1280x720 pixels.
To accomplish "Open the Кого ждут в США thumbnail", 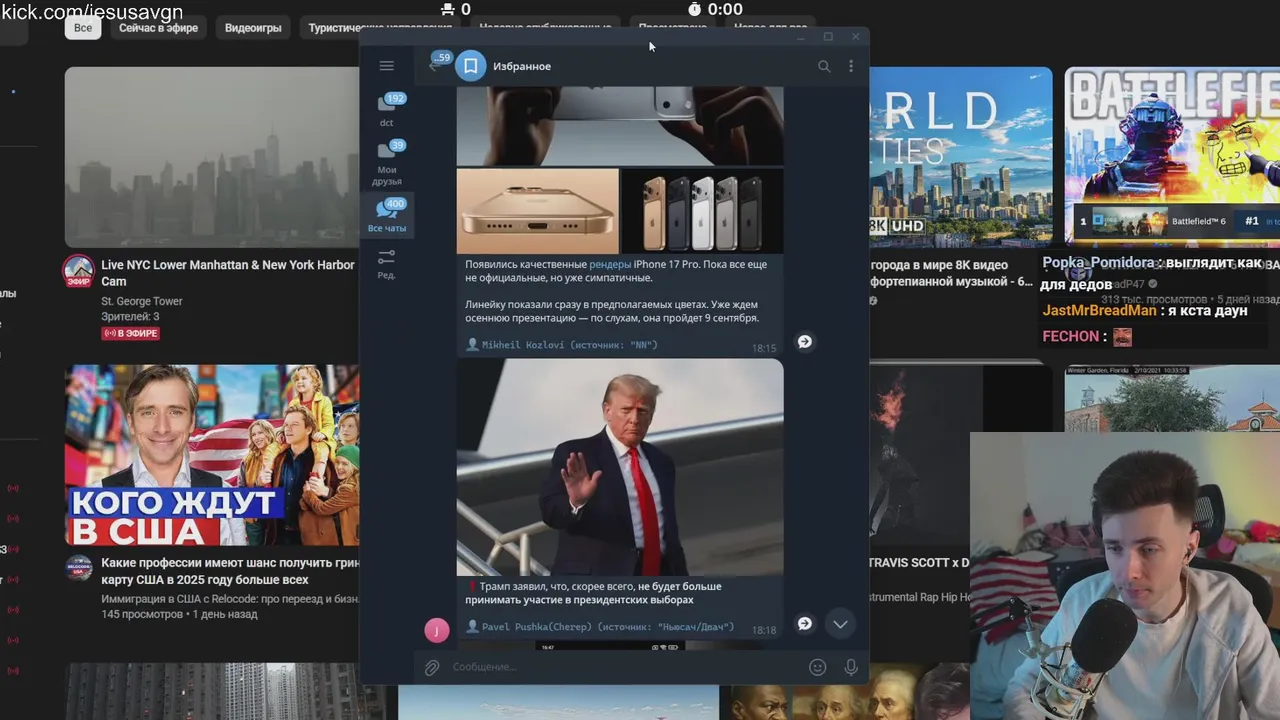I will 212,455.
